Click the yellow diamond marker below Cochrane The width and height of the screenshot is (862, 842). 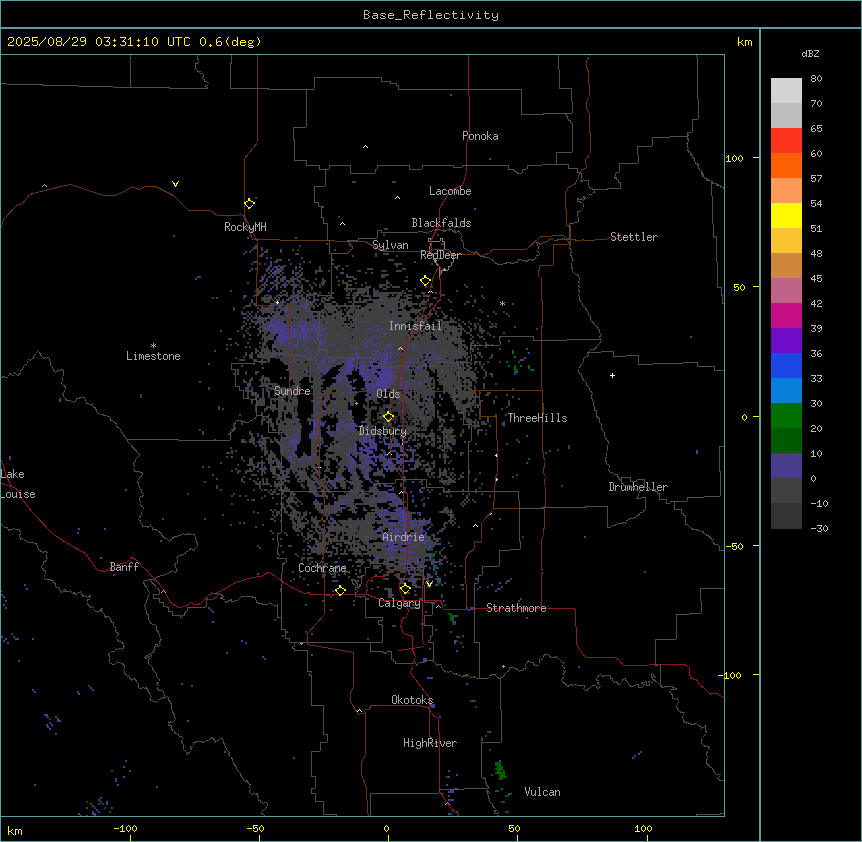tap(340, 590)
